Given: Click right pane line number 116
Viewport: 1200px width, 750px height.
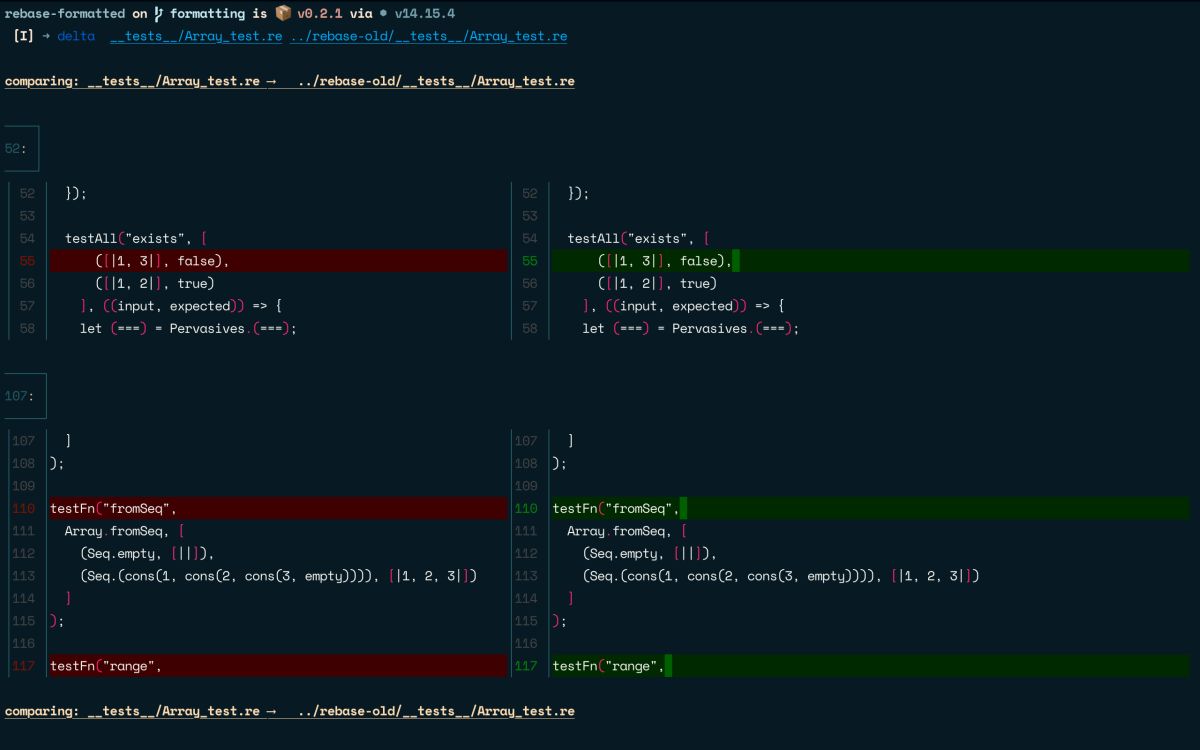Looking at the screenshot, I should [x=525, y=643].
